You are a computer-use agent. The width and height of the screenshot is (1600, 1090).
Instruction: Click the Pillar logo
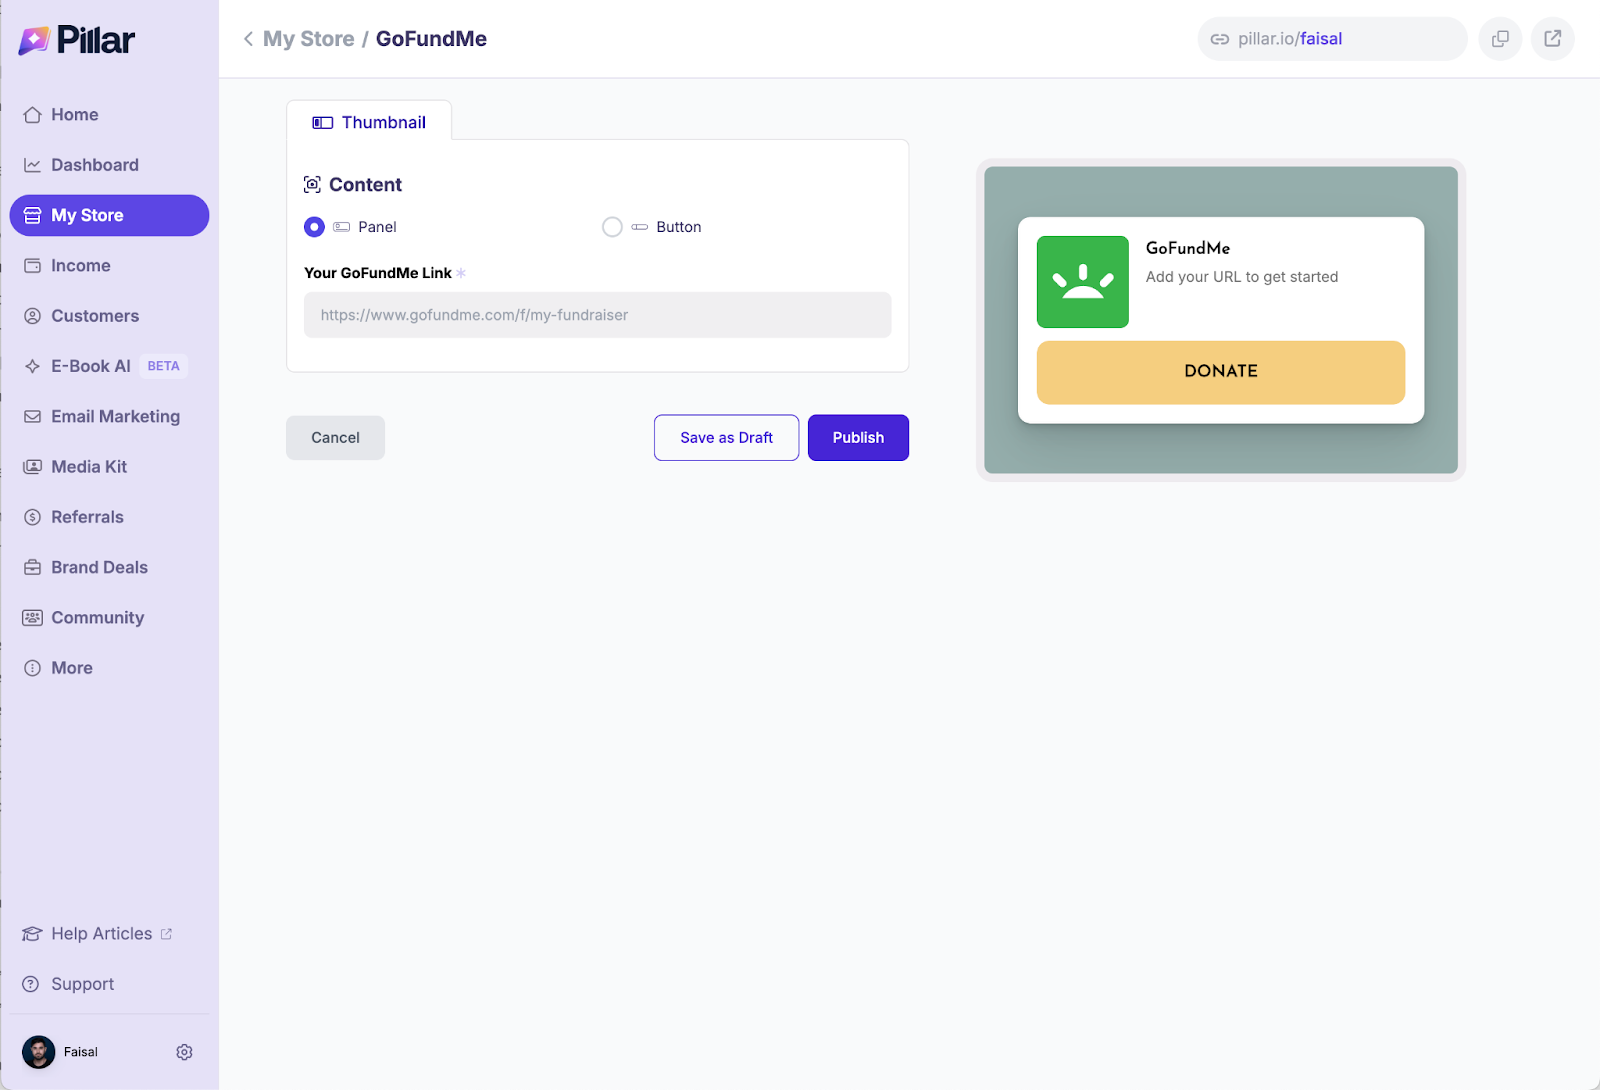(76, 40)
